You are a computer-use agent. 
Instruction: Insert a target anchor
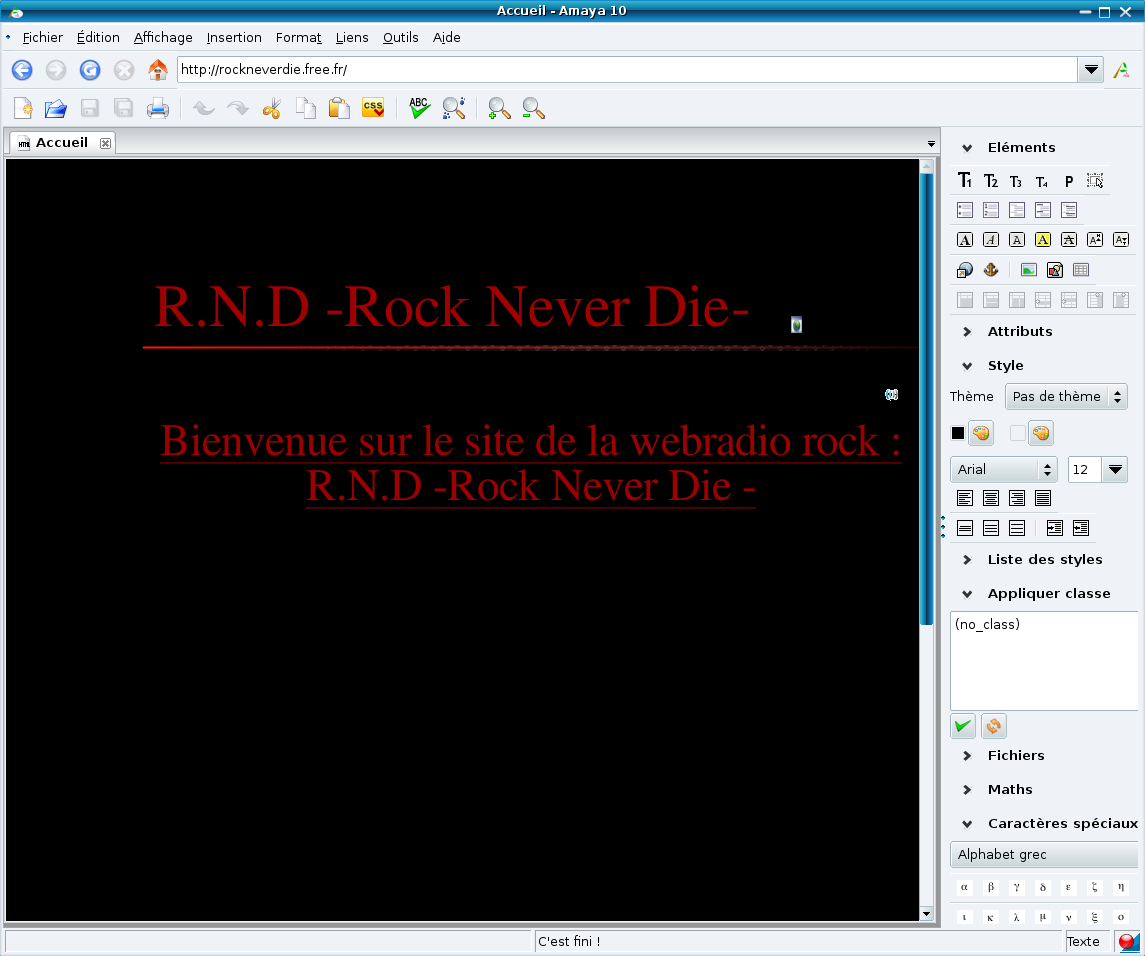click(990, 270)
